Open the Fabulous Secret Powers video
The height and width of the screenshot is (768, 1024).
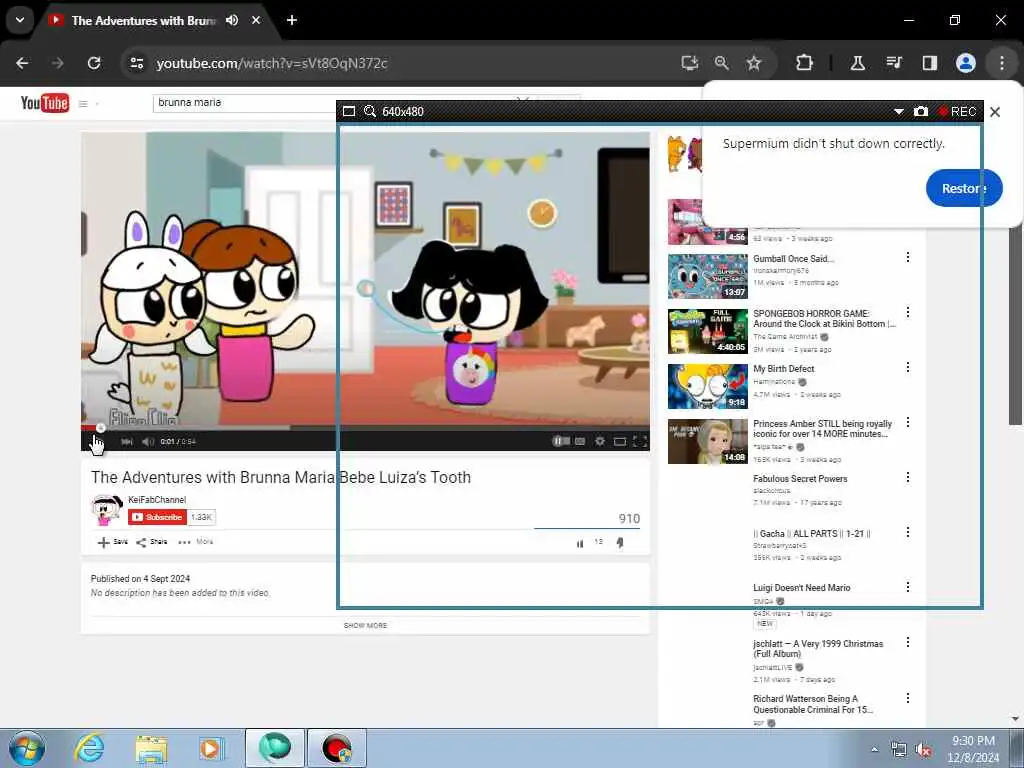800,479
